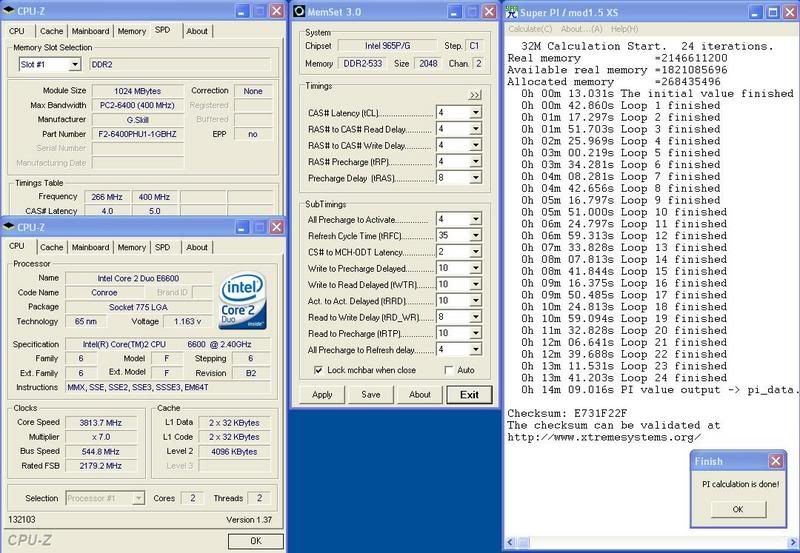Open the Act. to Act. Delayed (tRRD) dropdown
This screenshot has height=553, width=800.
click(x=475, y=300)
